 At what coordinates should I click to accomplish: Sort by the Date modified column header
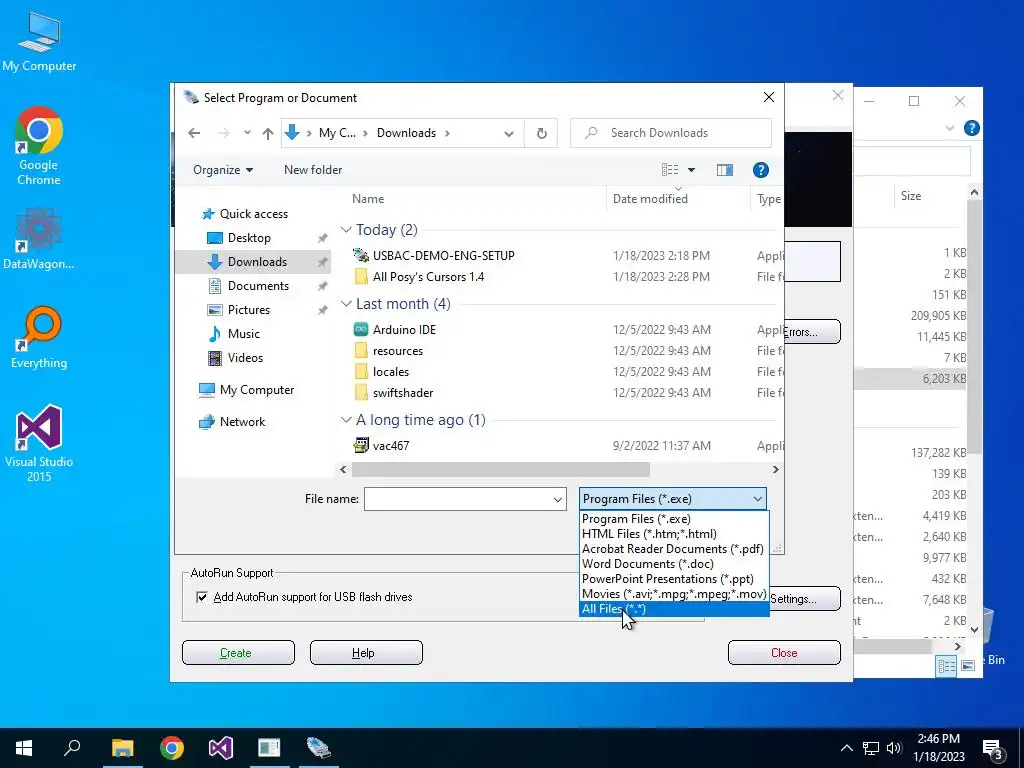(x=678, y=199)
